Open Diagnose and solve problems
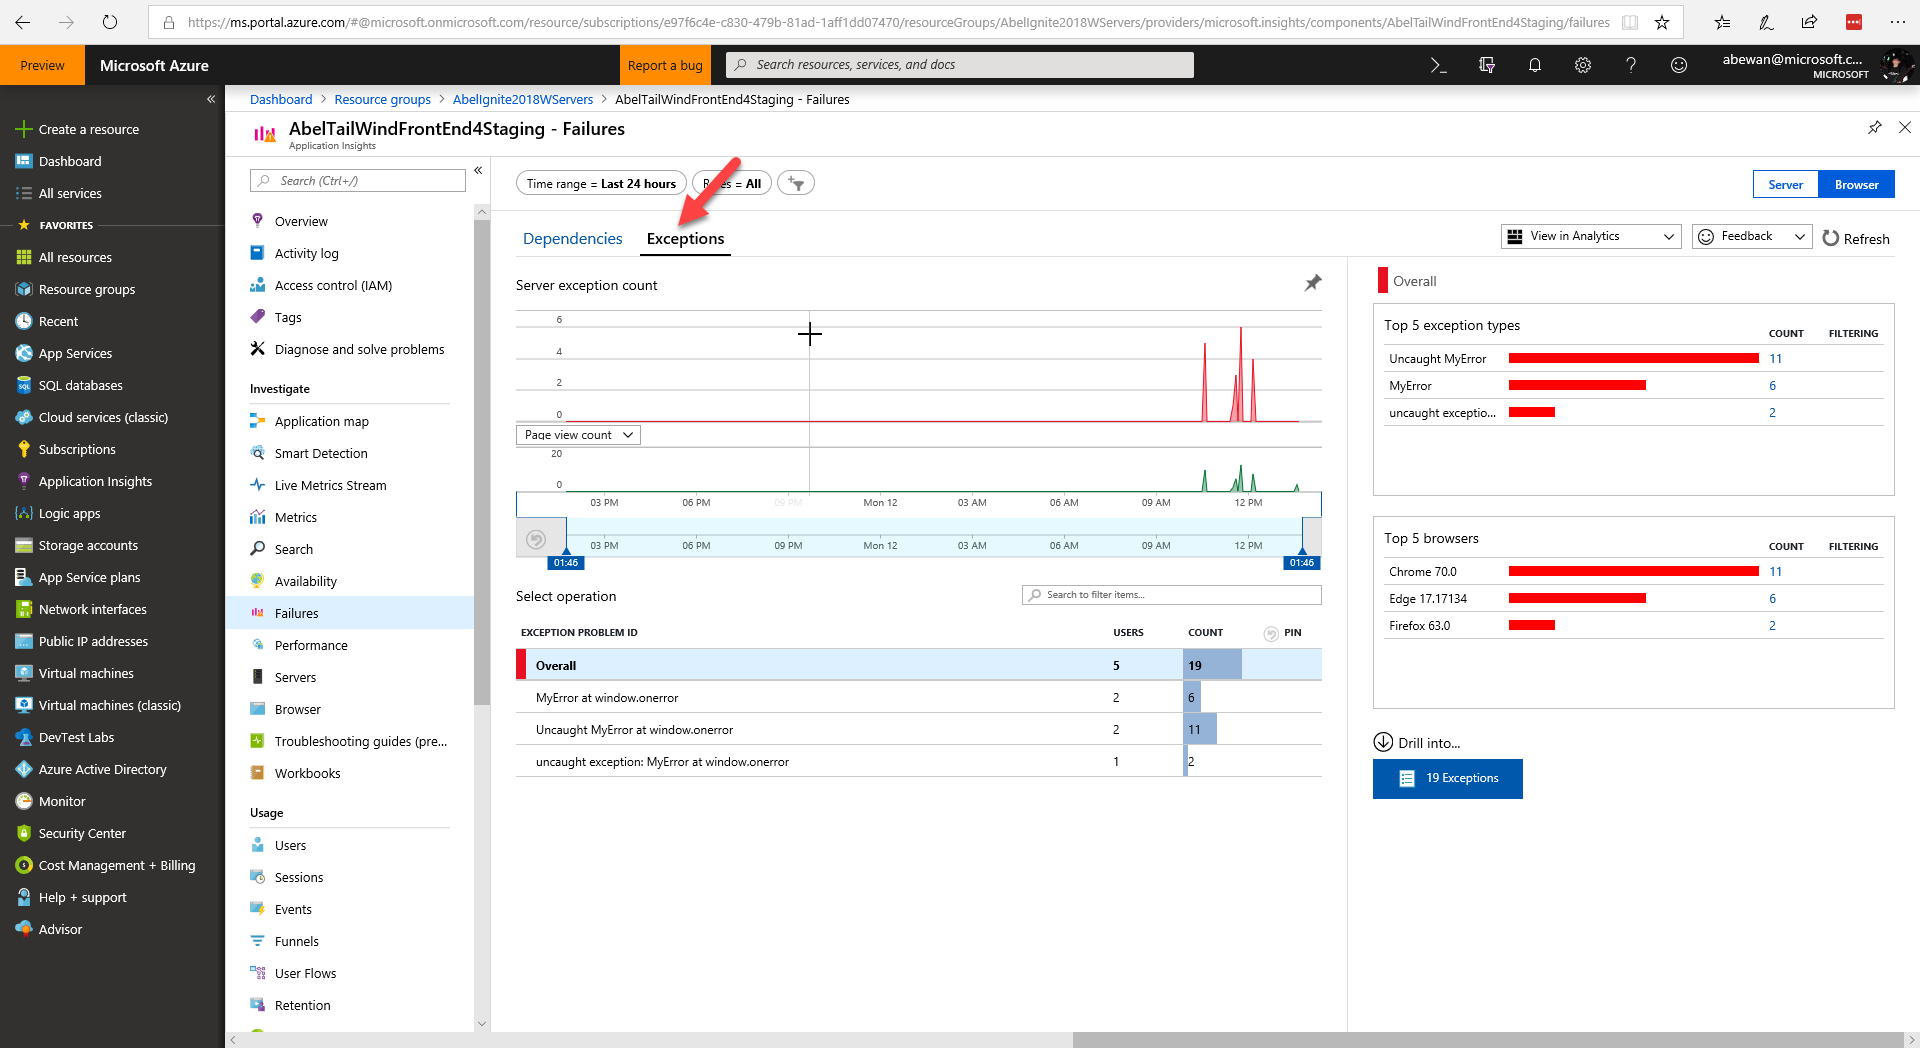 [x=359, y=349]
